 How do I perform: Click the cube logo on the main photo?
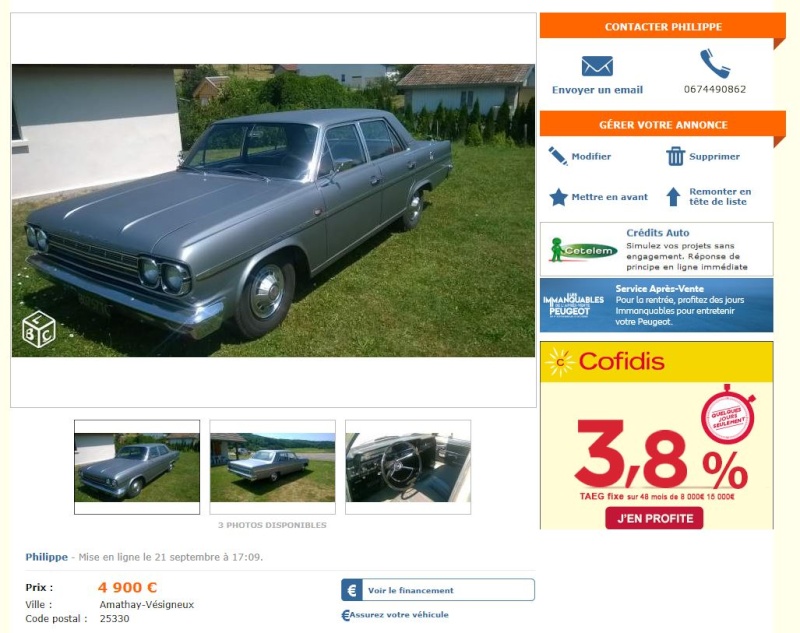[x=39, y=330]
